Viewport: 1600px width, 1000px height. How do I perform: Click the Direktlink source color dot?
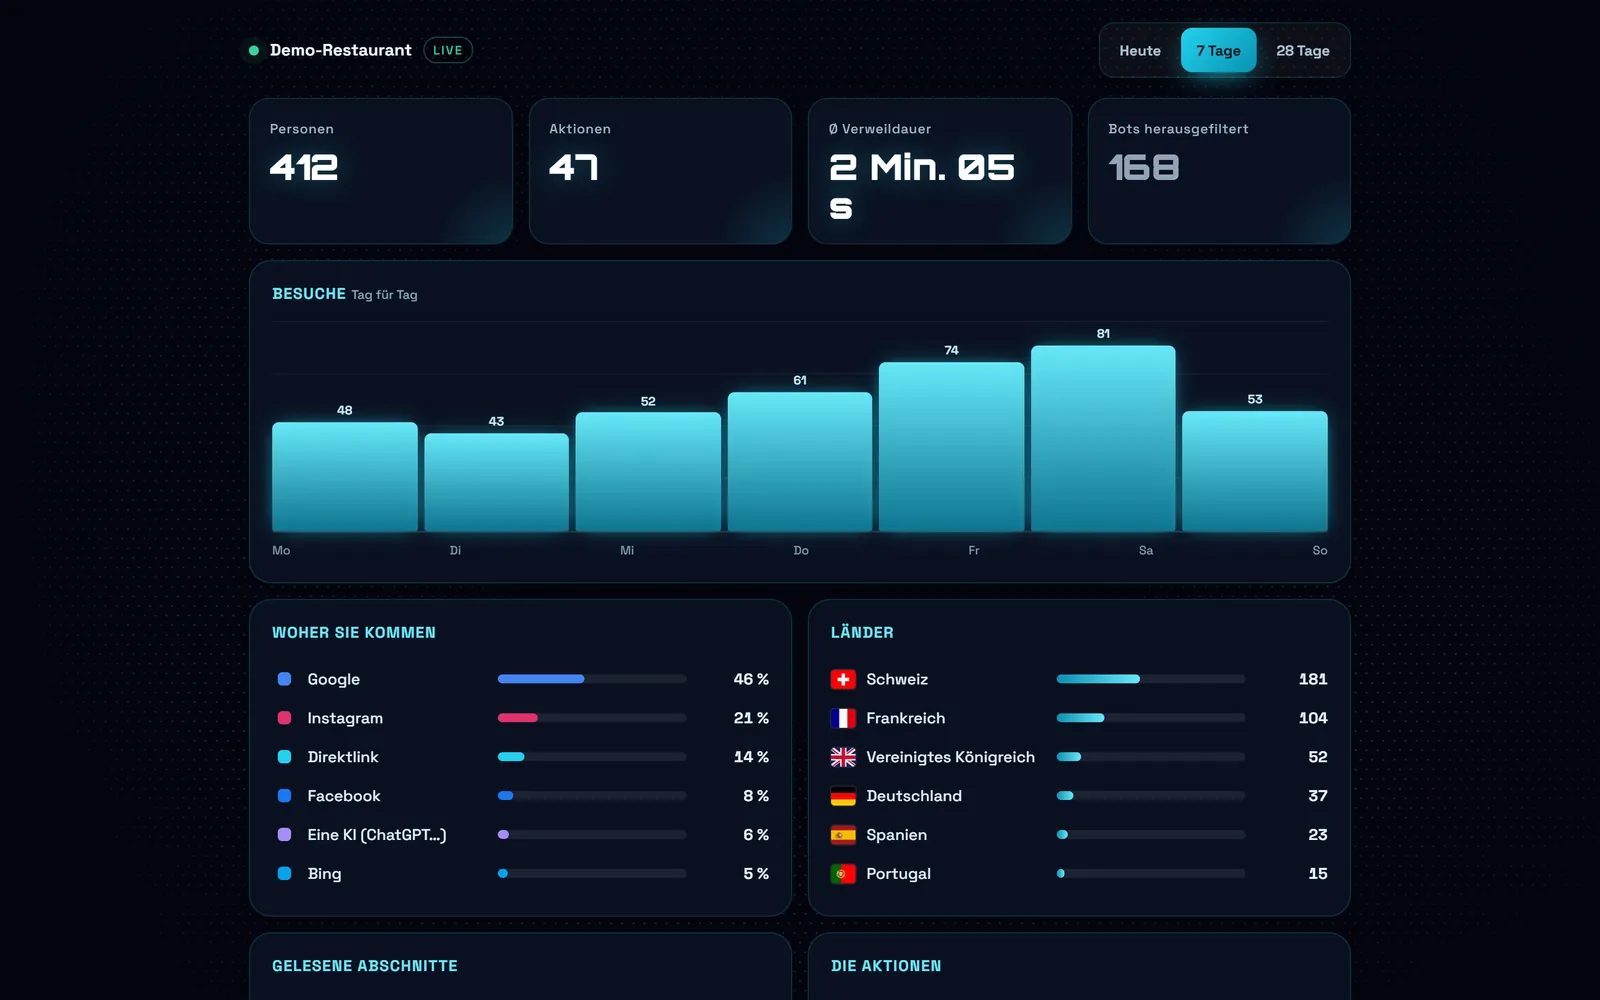pyautogui.click(x=284, y=757)
